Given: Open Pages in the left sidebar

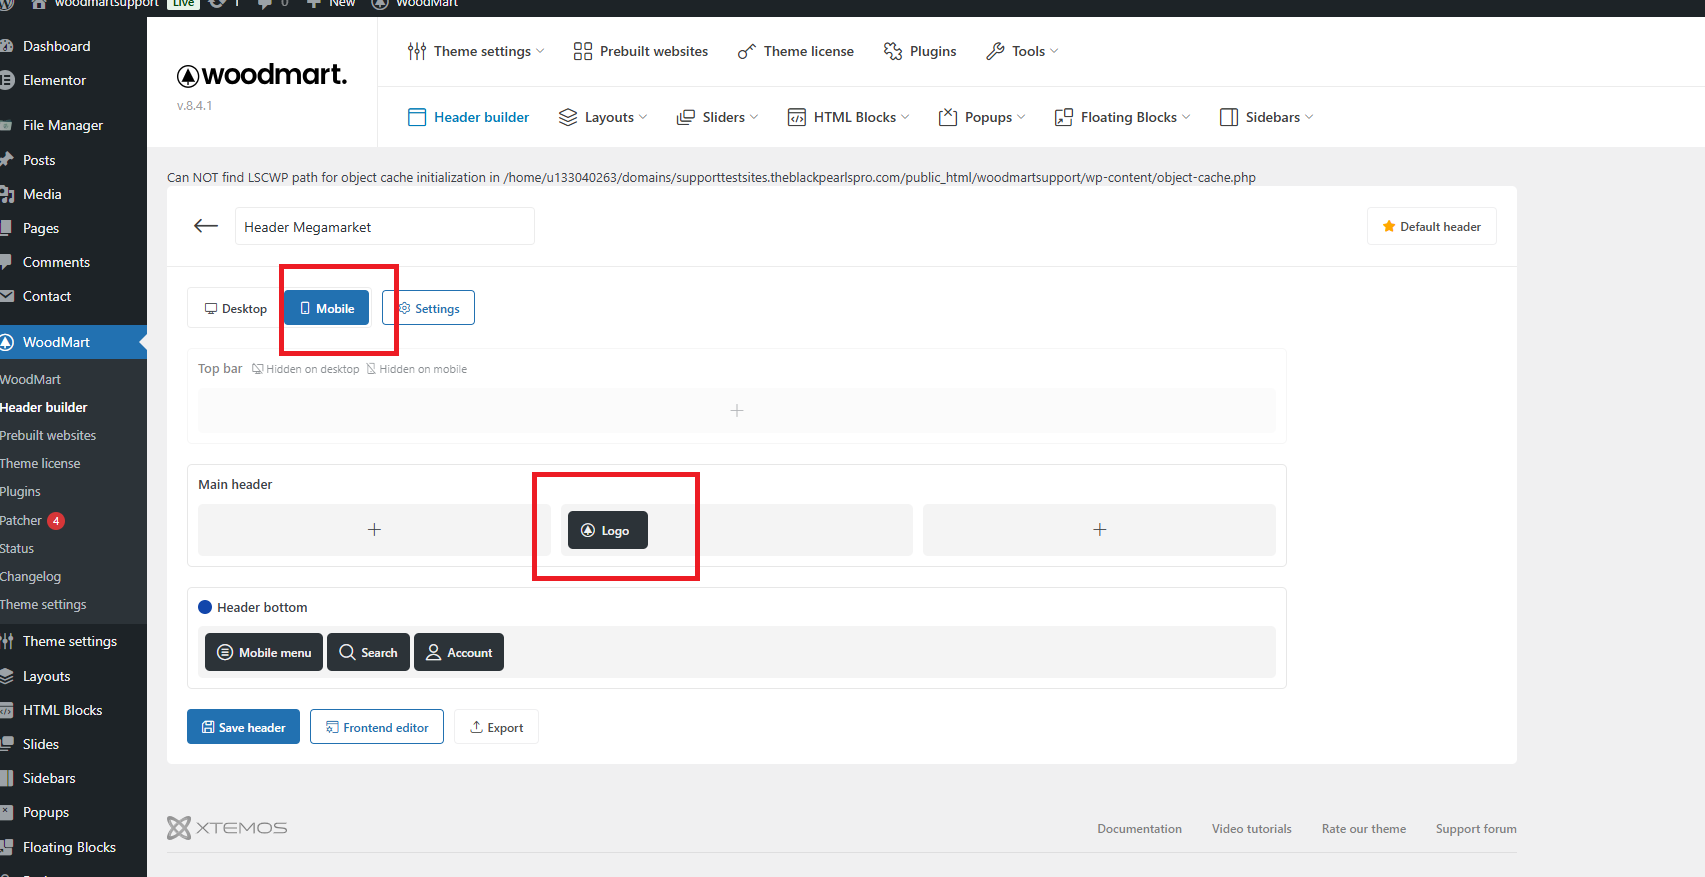Looking at the screenshot, I should coord(41,228).
